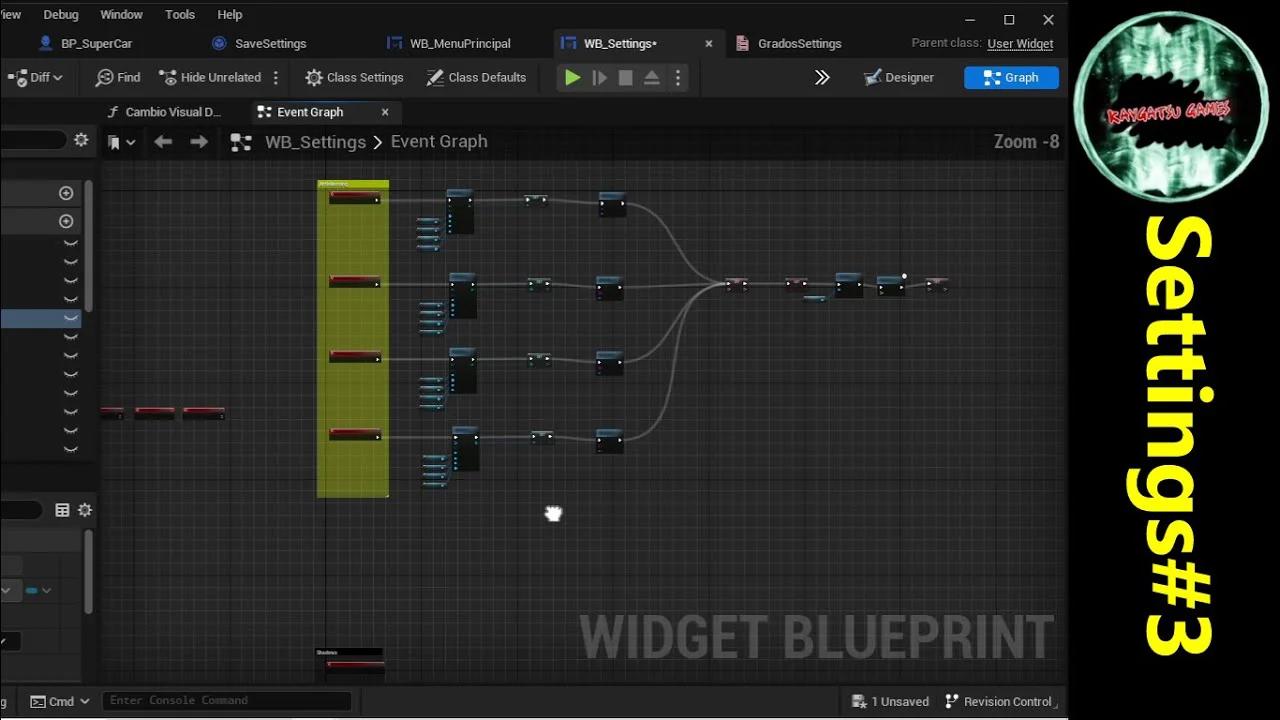This screenshot has height=720, width=1280.
Task: Switch to the Designer view
Action: (898, 77)
